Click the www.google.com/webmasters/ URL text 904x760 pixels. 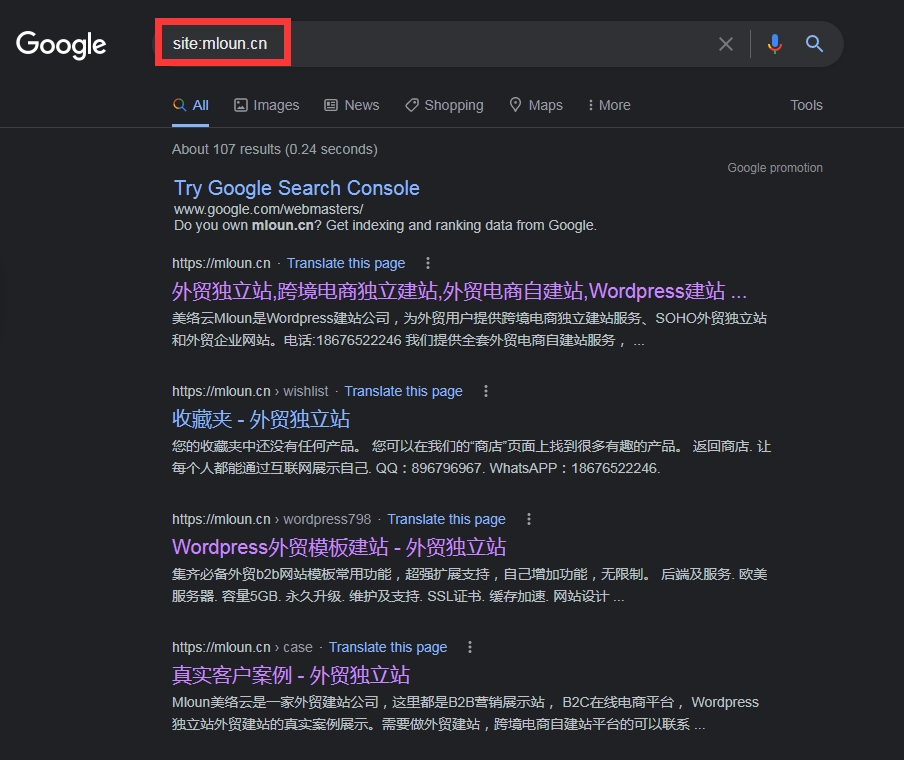(x=269, y=209)
